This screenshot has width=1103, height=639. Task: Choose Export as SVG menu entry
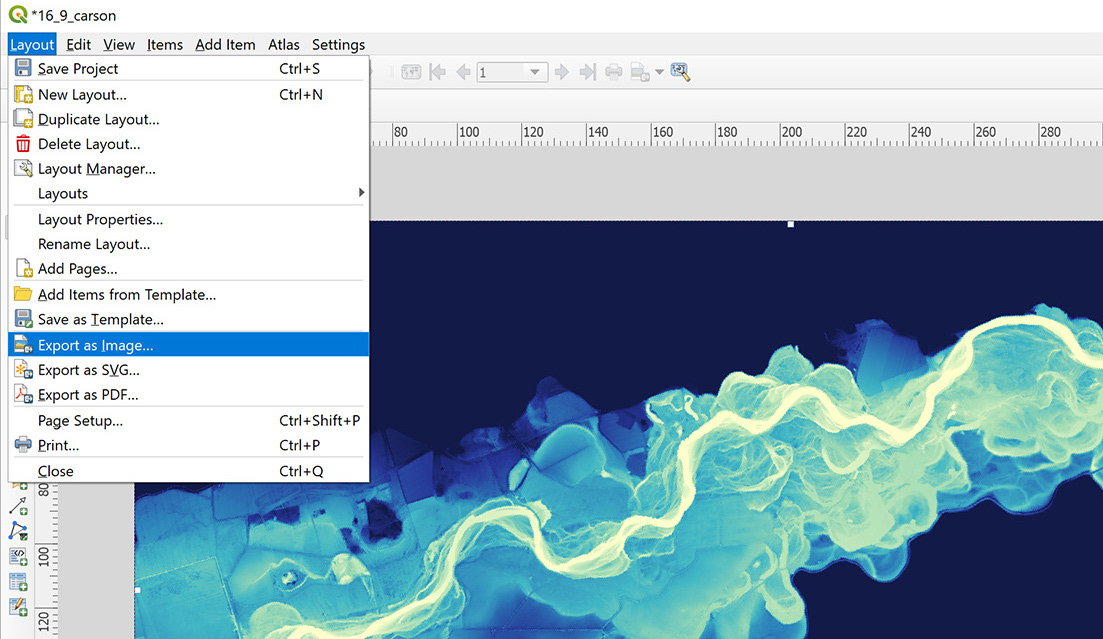point(189,370)
